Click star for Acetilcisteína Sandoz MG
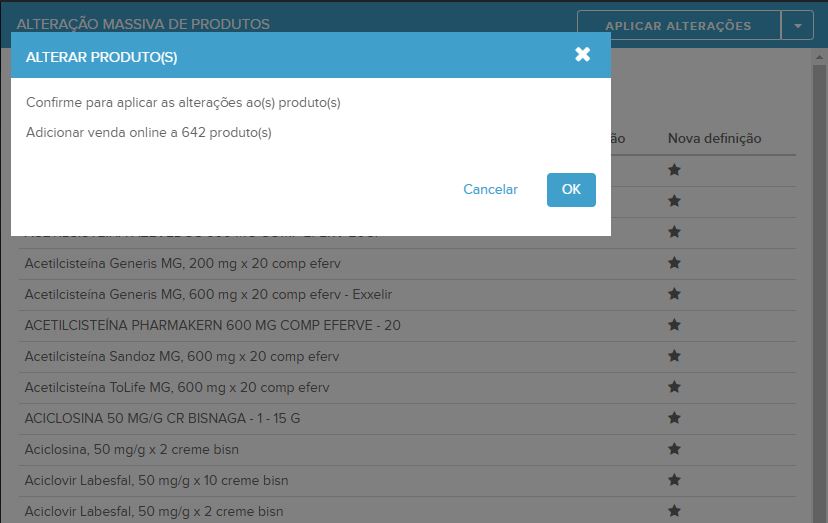The width and height of the screenshot is (828, 523). click(x=674, y=356)
